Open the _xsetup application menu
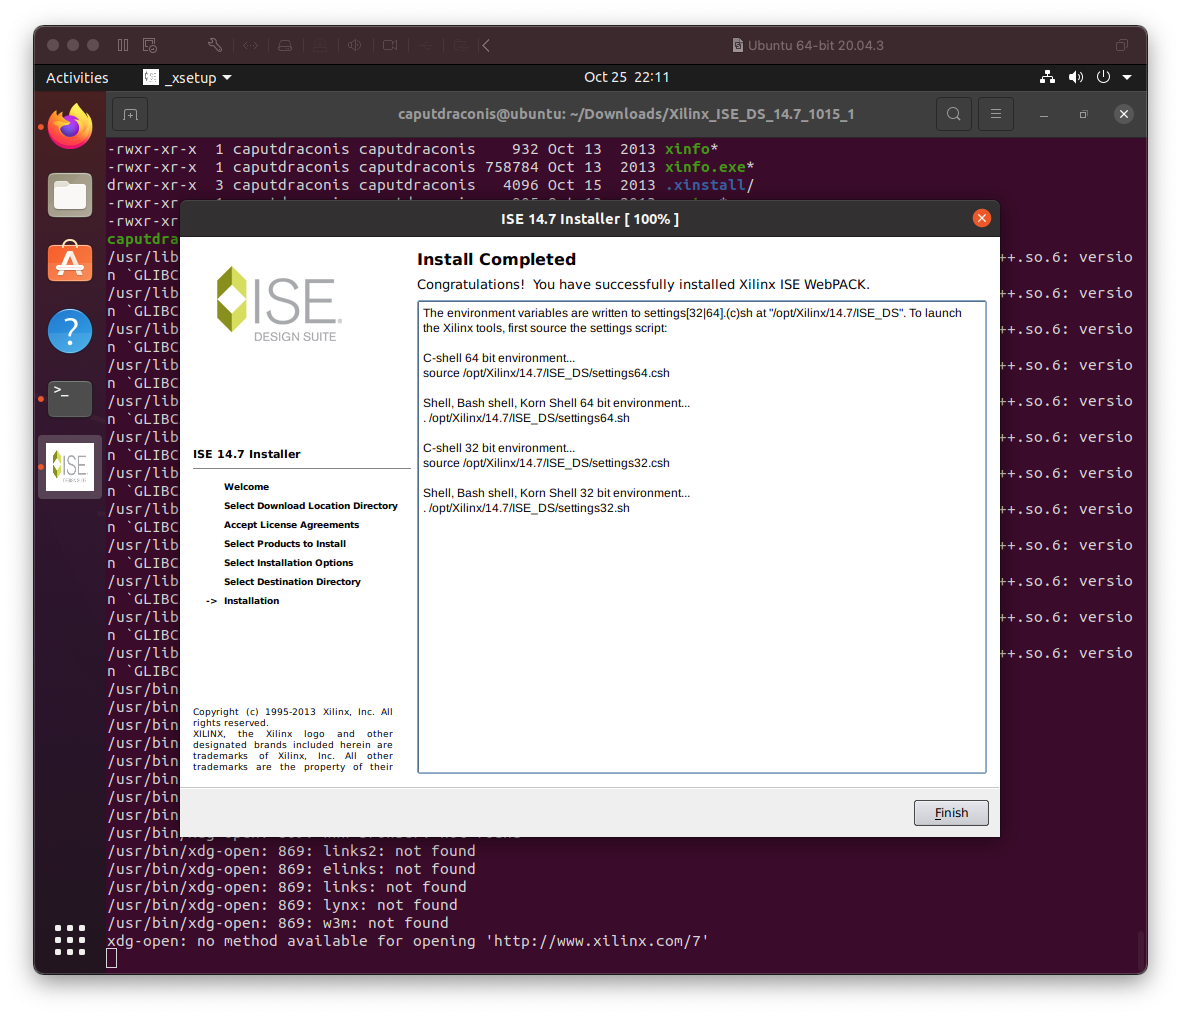 (188, 78)
